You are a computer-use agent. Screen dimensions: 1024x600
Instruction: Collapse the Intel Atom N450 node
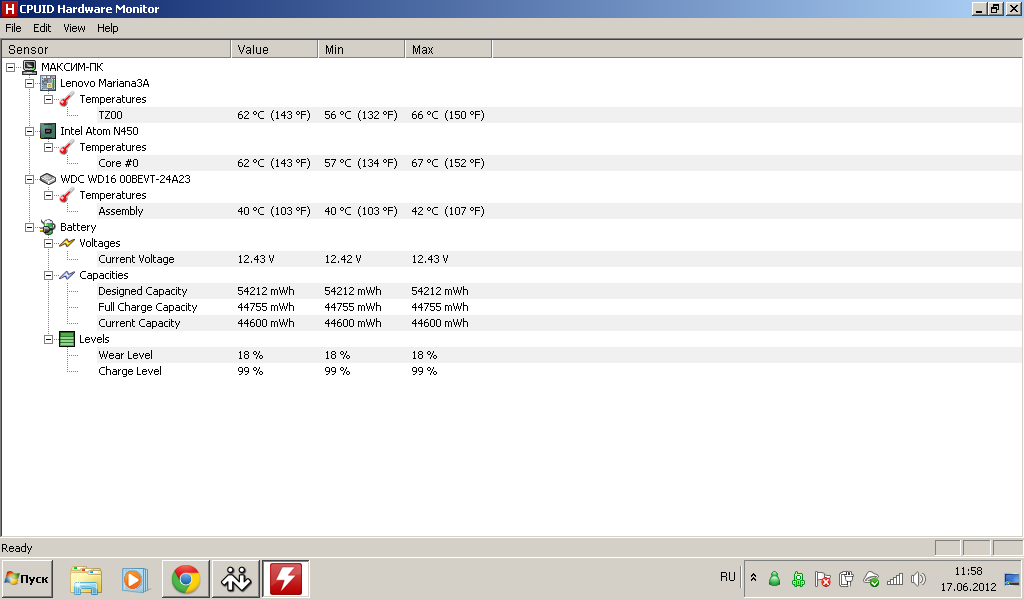click(30, 131)
